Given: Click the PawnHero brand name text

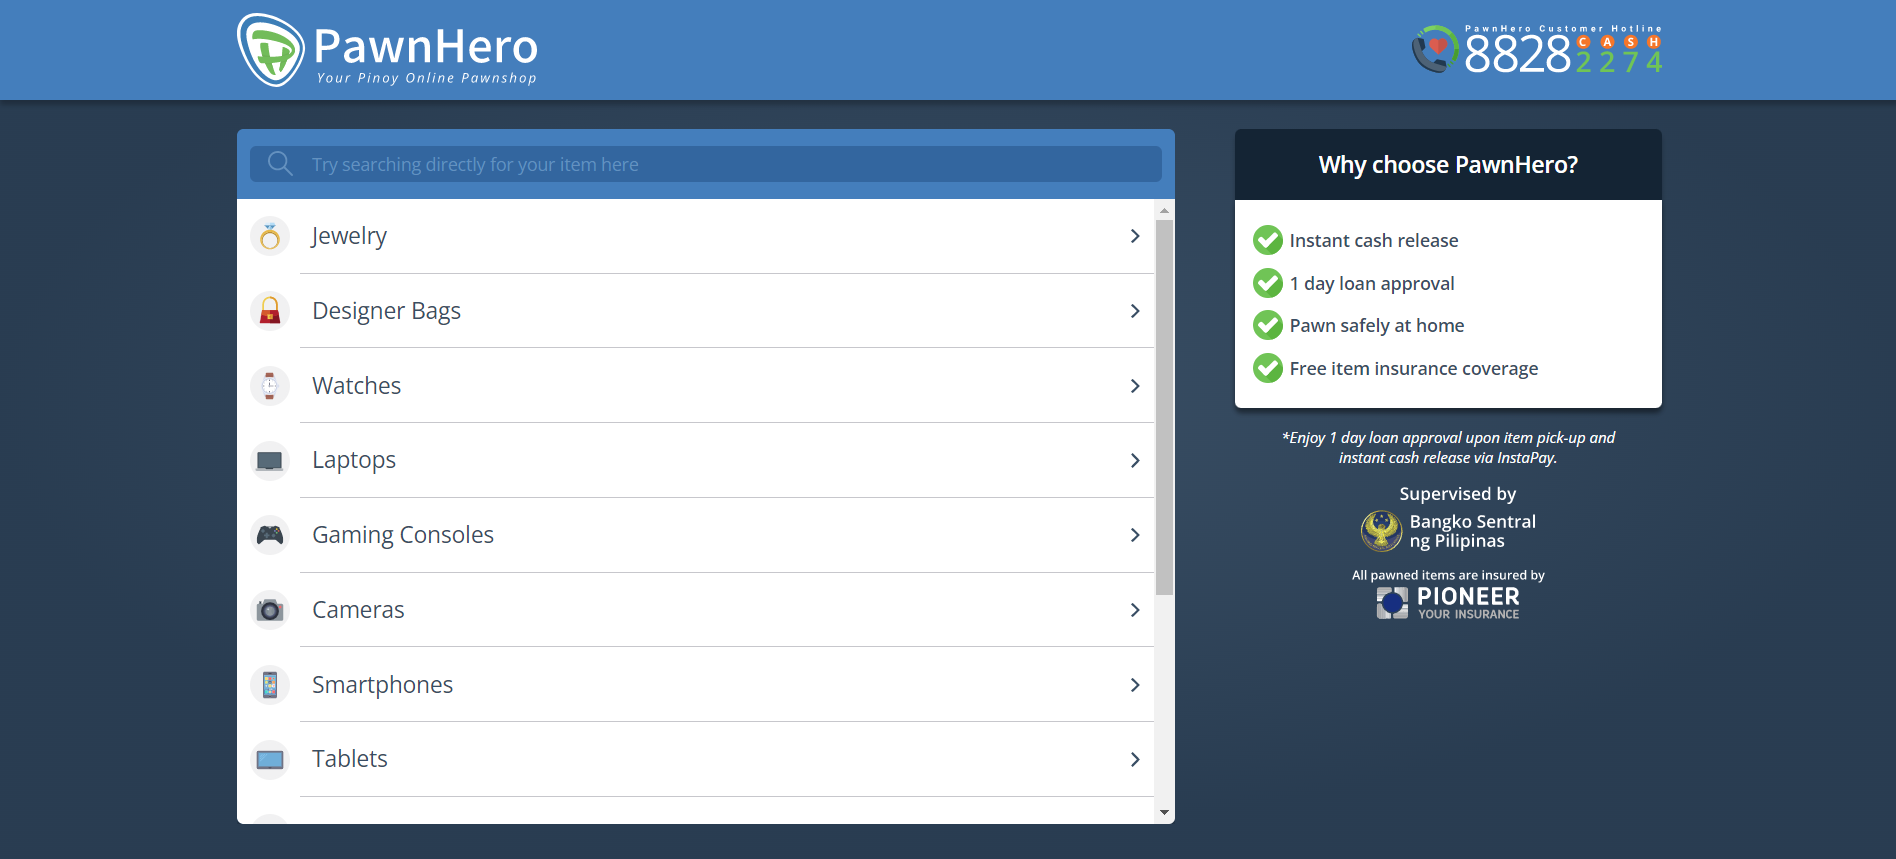Looking at the screenshot, I should coord(426,46).
